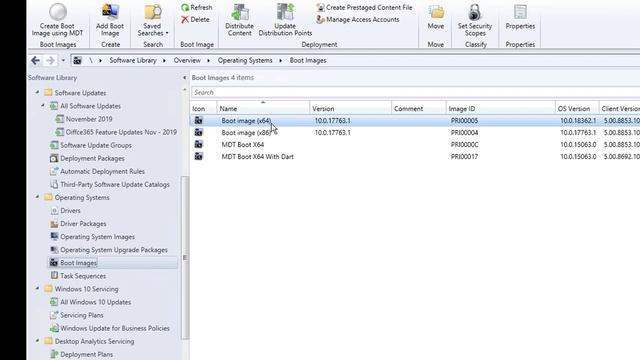640x360 pixels.
Task: Select Boot image (x64) row
Action: point(415,120)
